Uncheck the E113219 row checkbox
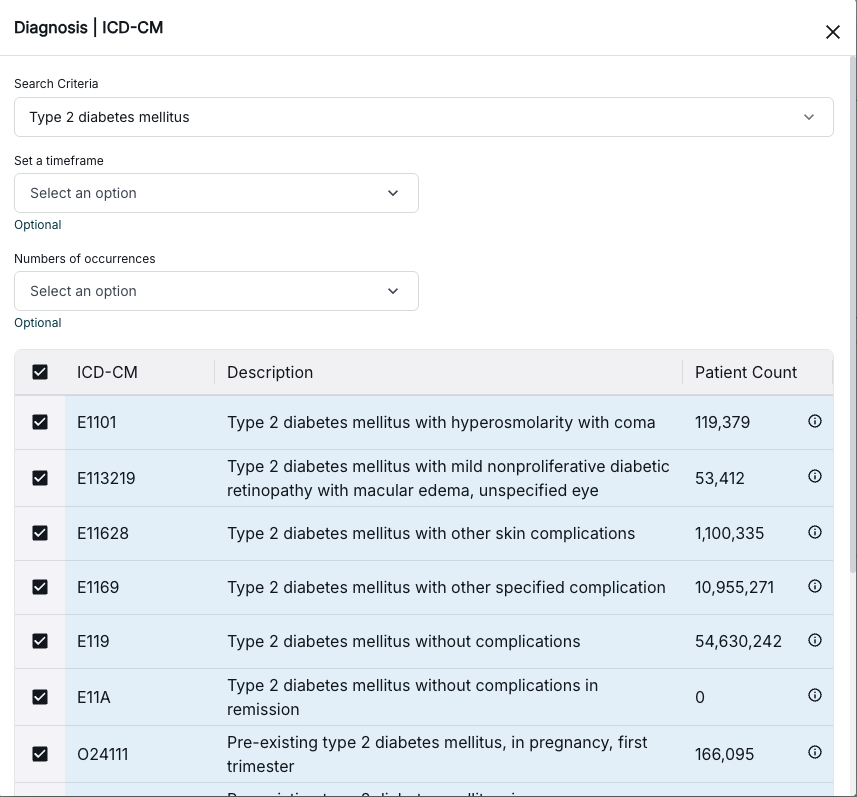Viewport: 857px width, 797px height. coord(40,478)
